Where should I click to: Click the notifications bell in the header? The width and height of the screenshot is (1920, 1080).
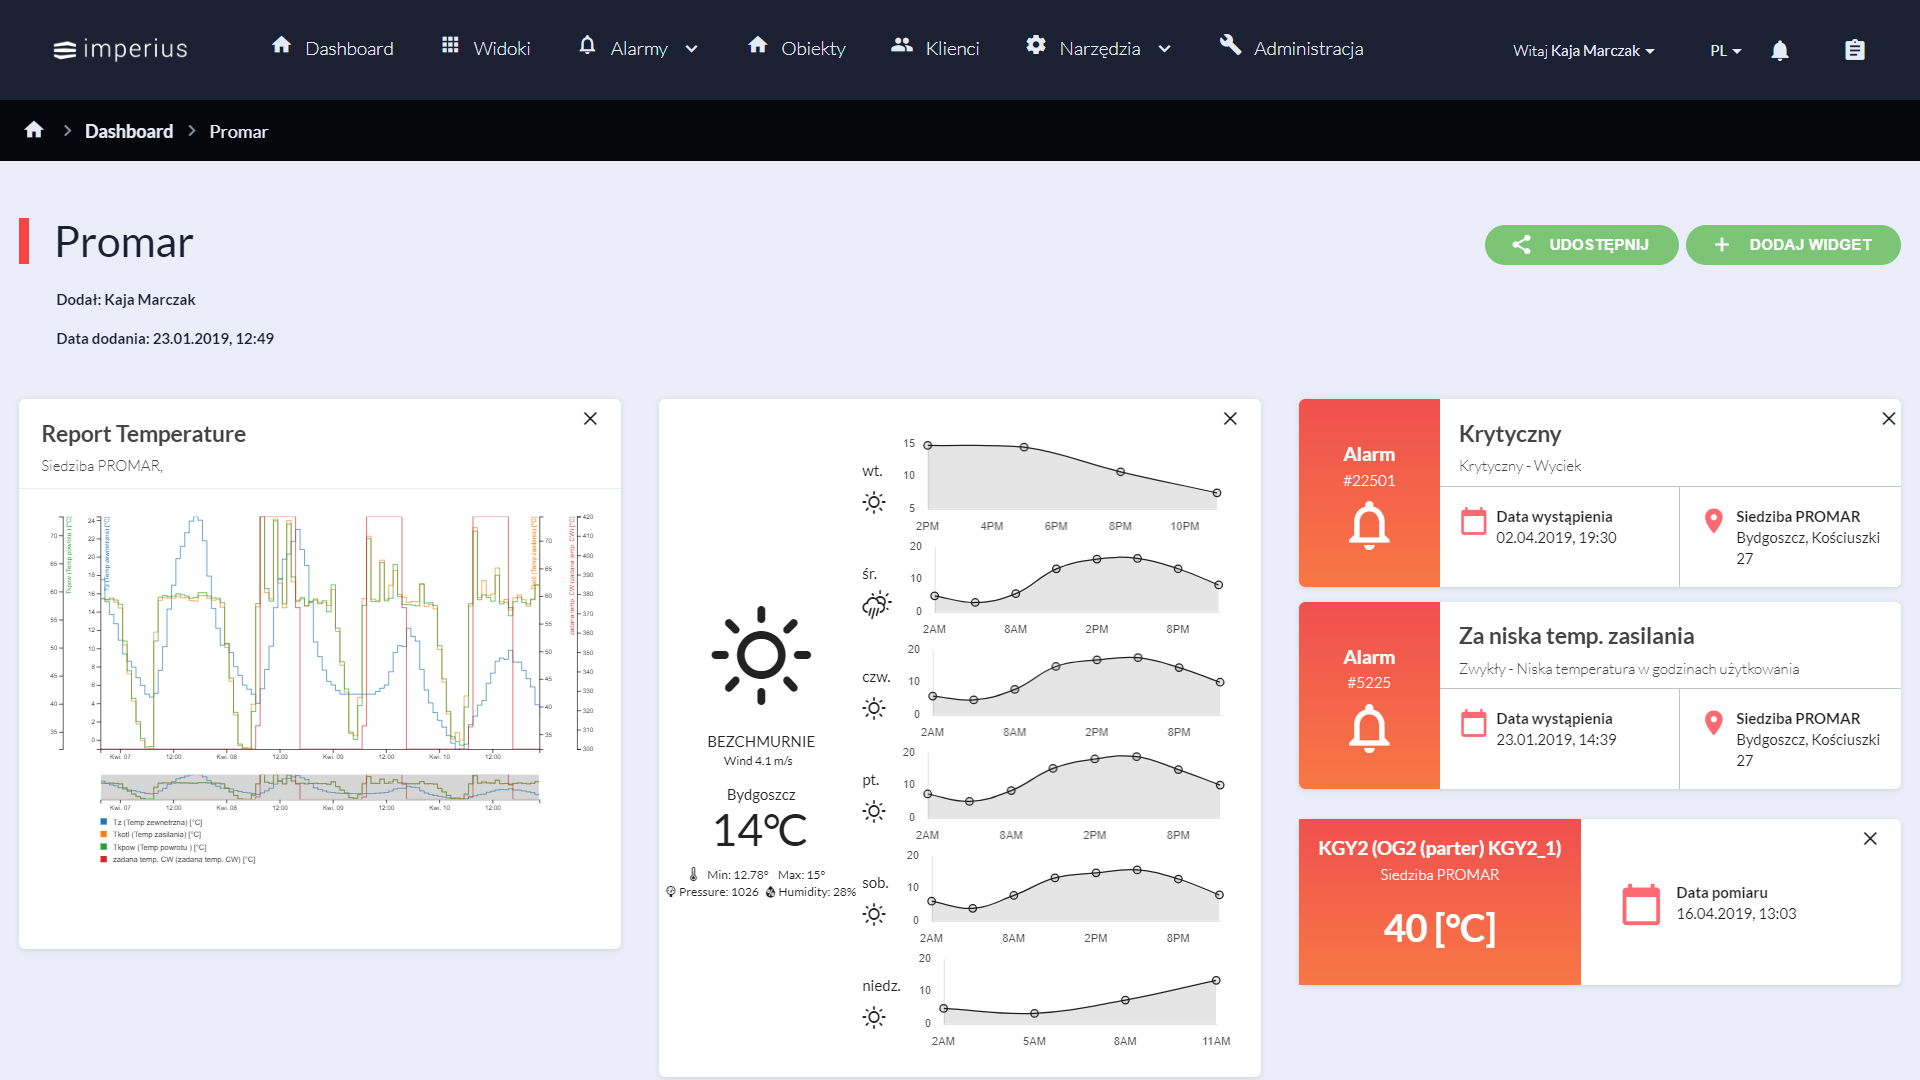[x=1780, y=50]
